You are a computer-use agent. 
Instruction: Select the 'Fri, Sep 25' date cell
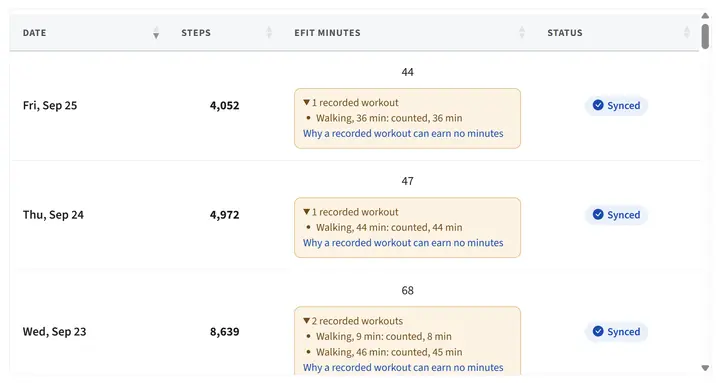pos(50,105)
